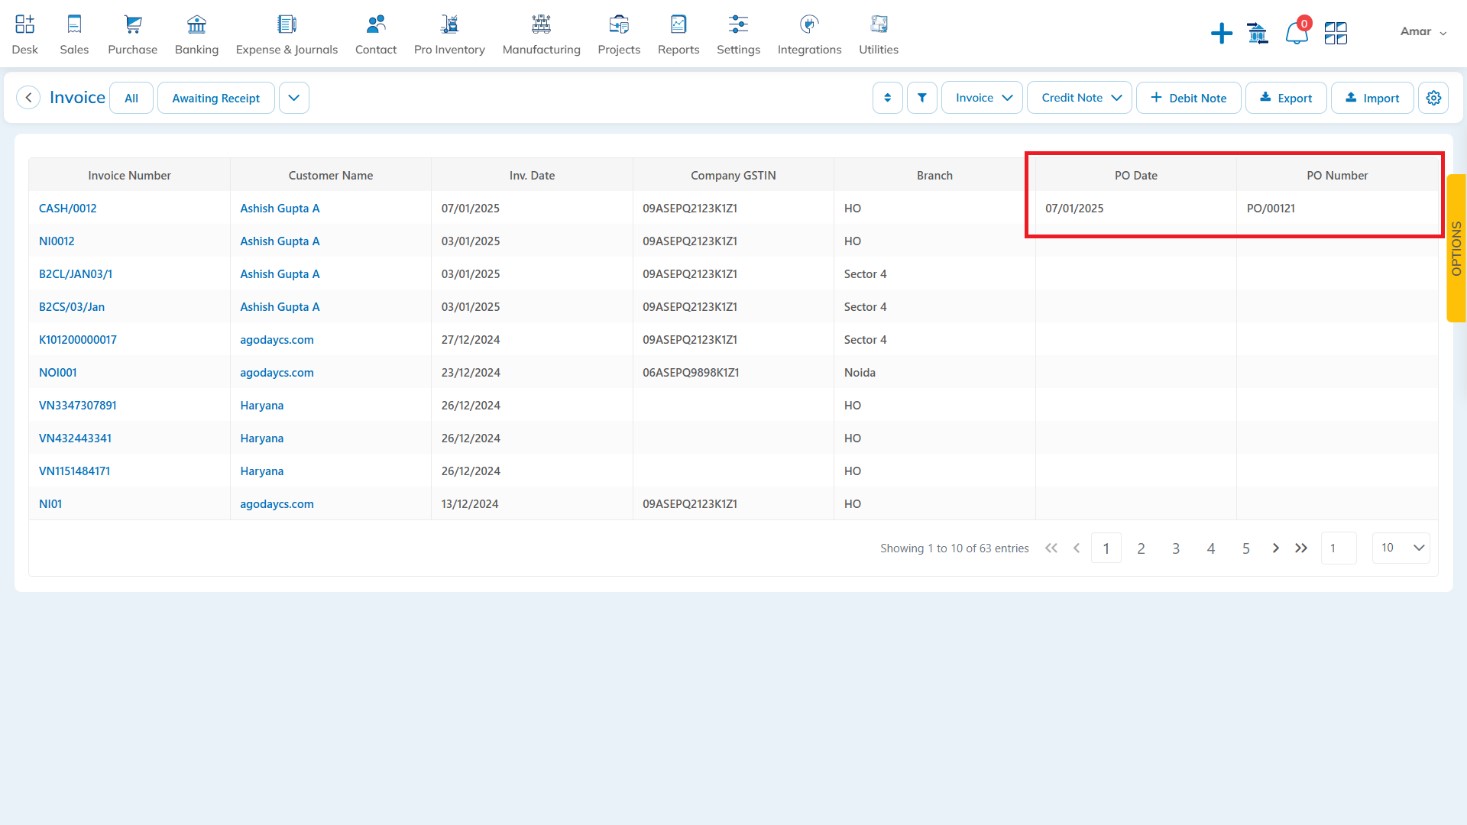Open Pro Inventory module

[450, 34]
